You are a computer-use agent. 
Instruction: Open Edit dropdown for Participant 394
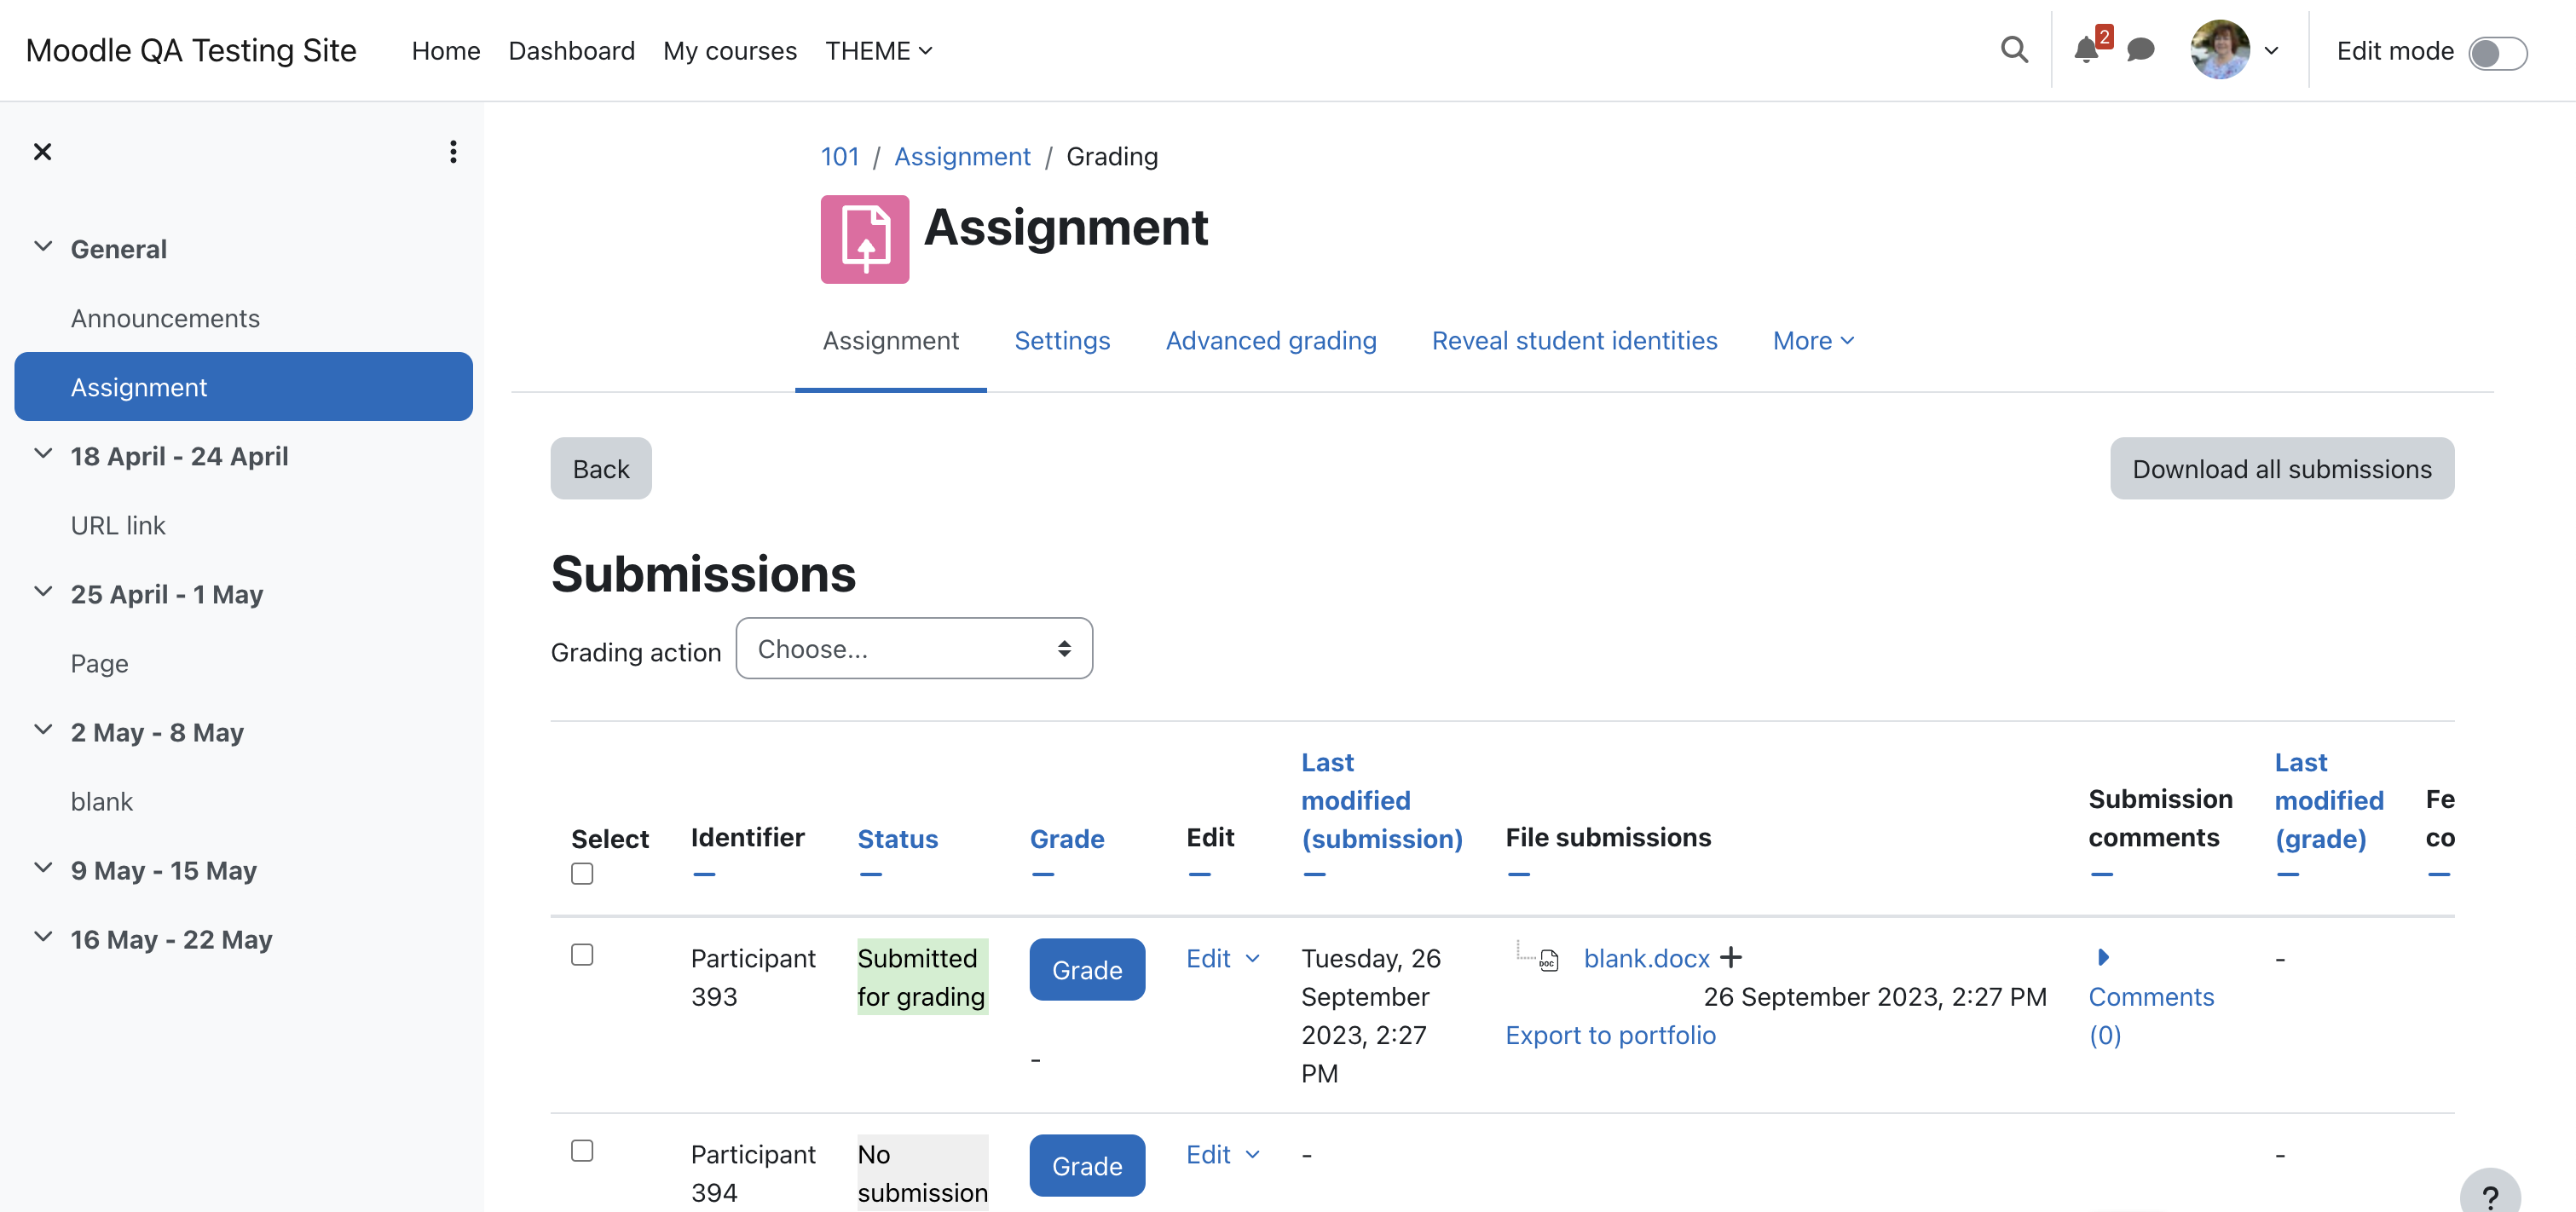click(1222, 1154)
